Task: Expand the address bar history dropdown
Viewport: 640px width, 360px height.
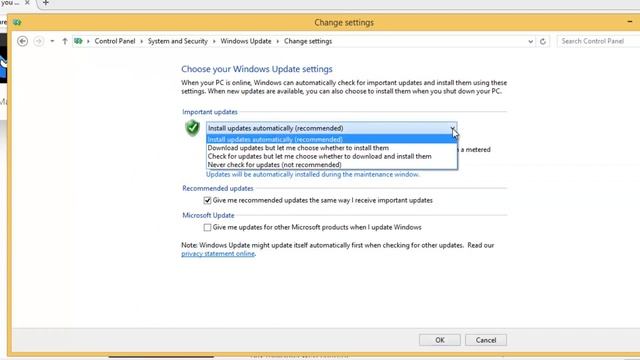Action: pyautogui.click(x=530, y=42)
